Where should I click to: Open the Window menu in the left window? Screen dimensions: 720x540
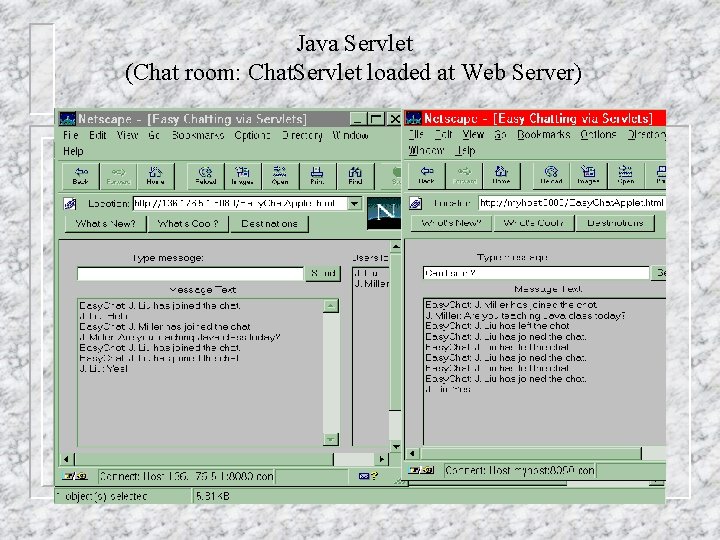click(x=350, y=135)
